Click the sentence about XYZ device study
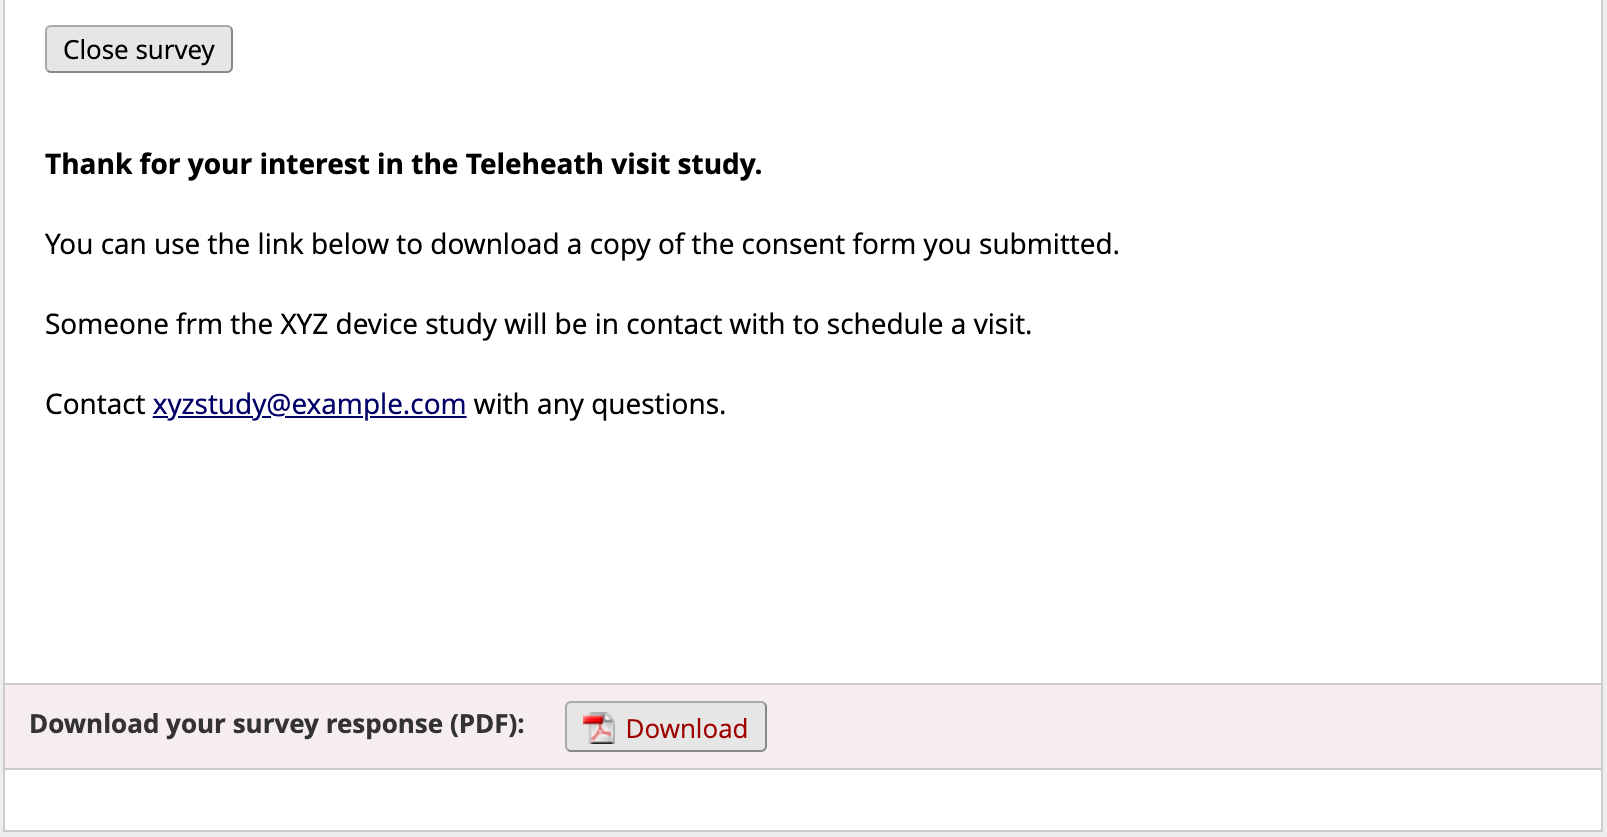This screenshot has height=837, width=1607. point(538,324)
